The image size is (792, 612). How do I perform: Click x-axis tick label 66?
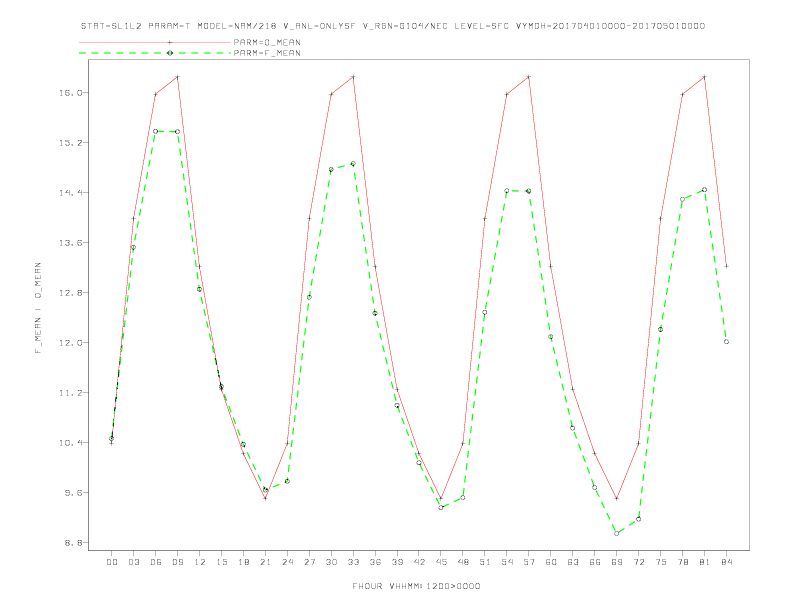tap(595, 562)
